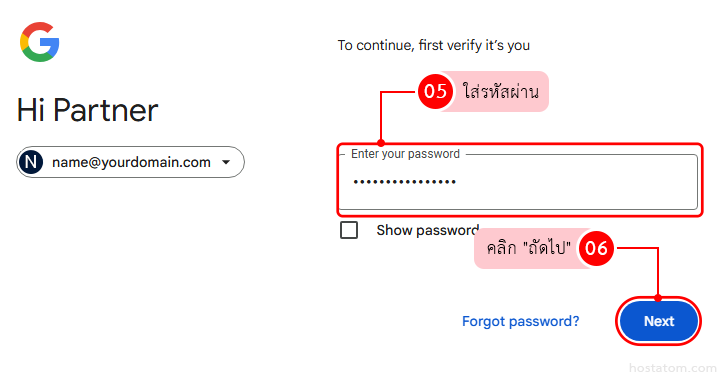Click the red 05 step badge

click(x=435, y=91)
